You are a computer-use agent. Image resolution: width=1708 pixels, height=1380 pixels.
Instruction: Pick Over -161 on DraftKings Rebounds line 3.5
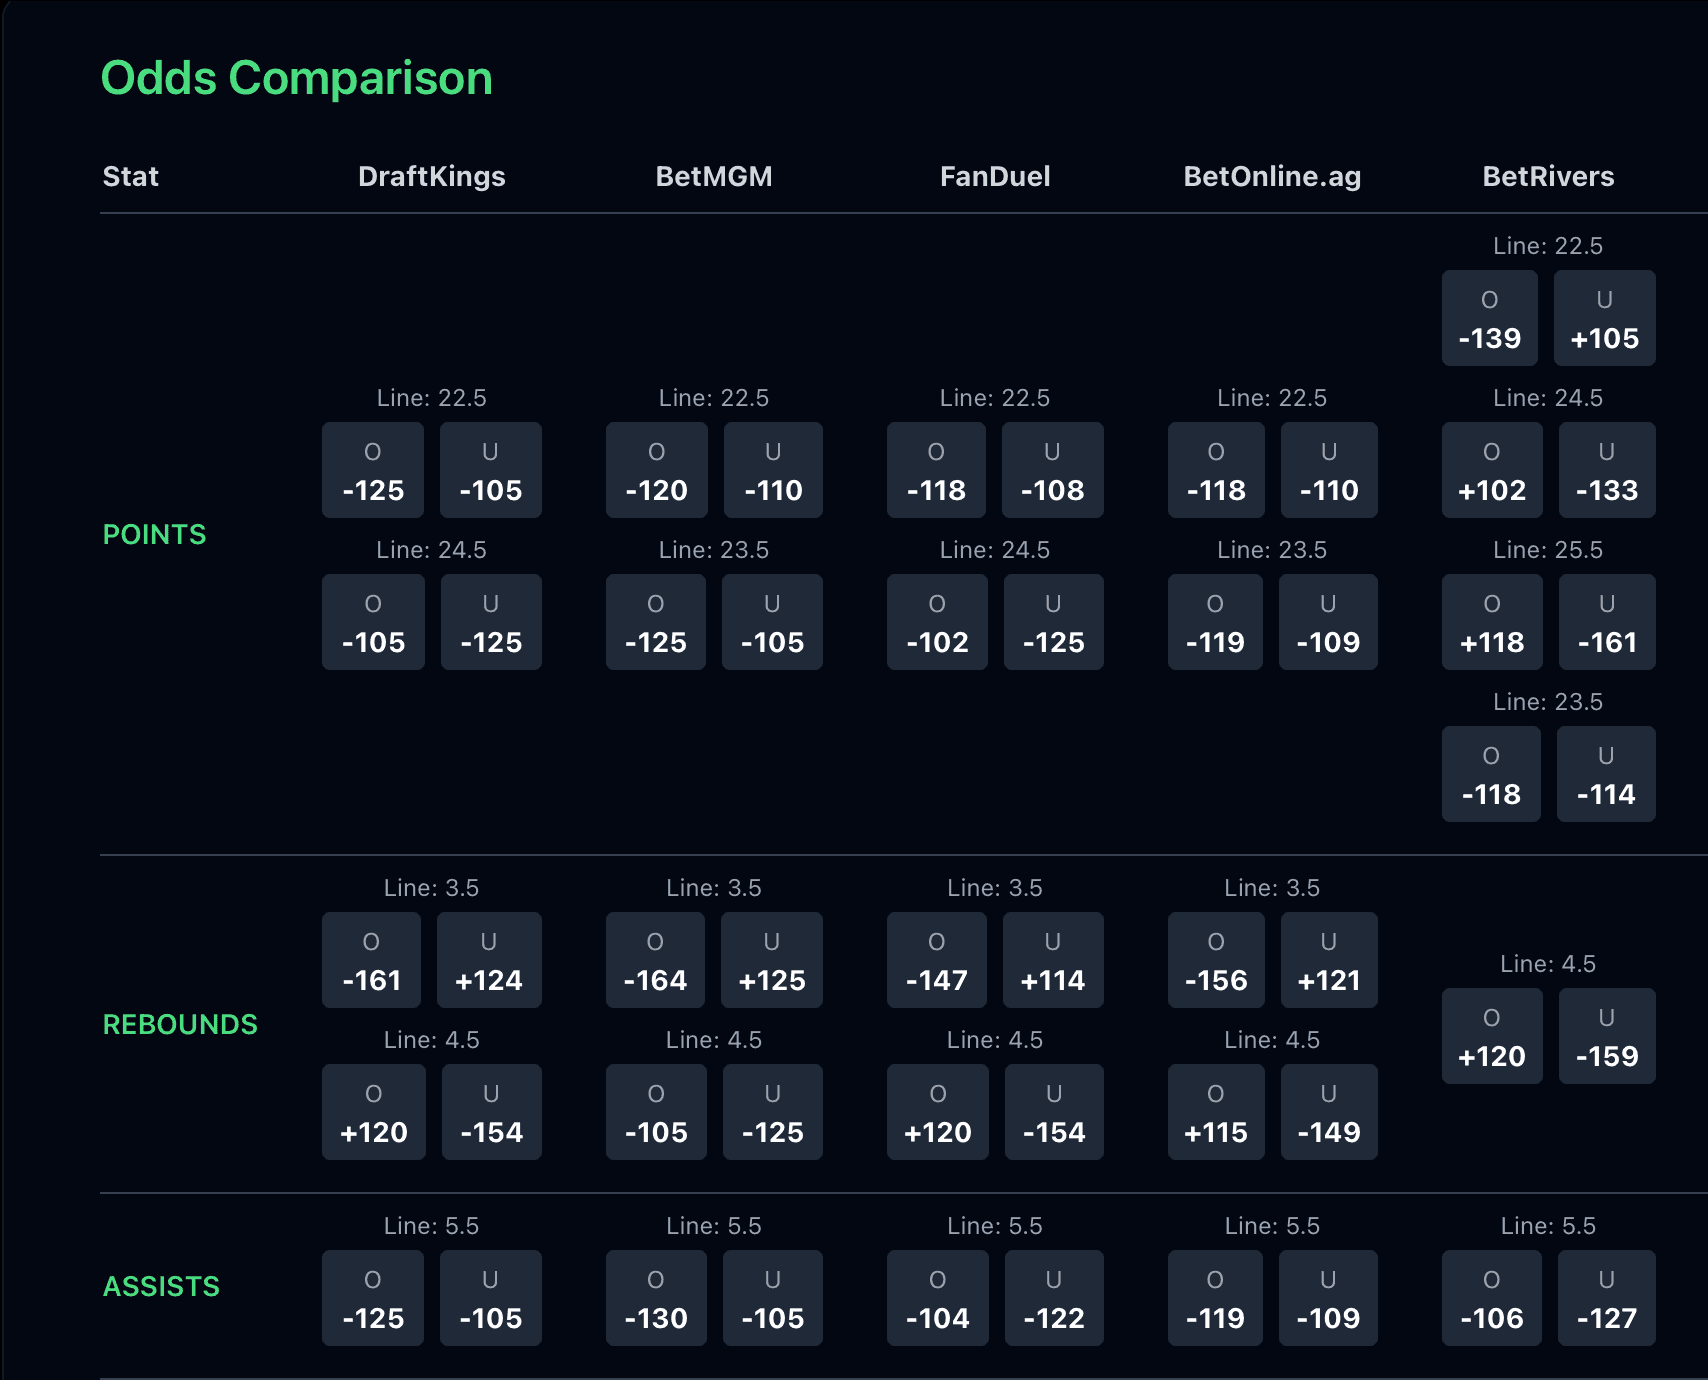[x=371, y=960]
